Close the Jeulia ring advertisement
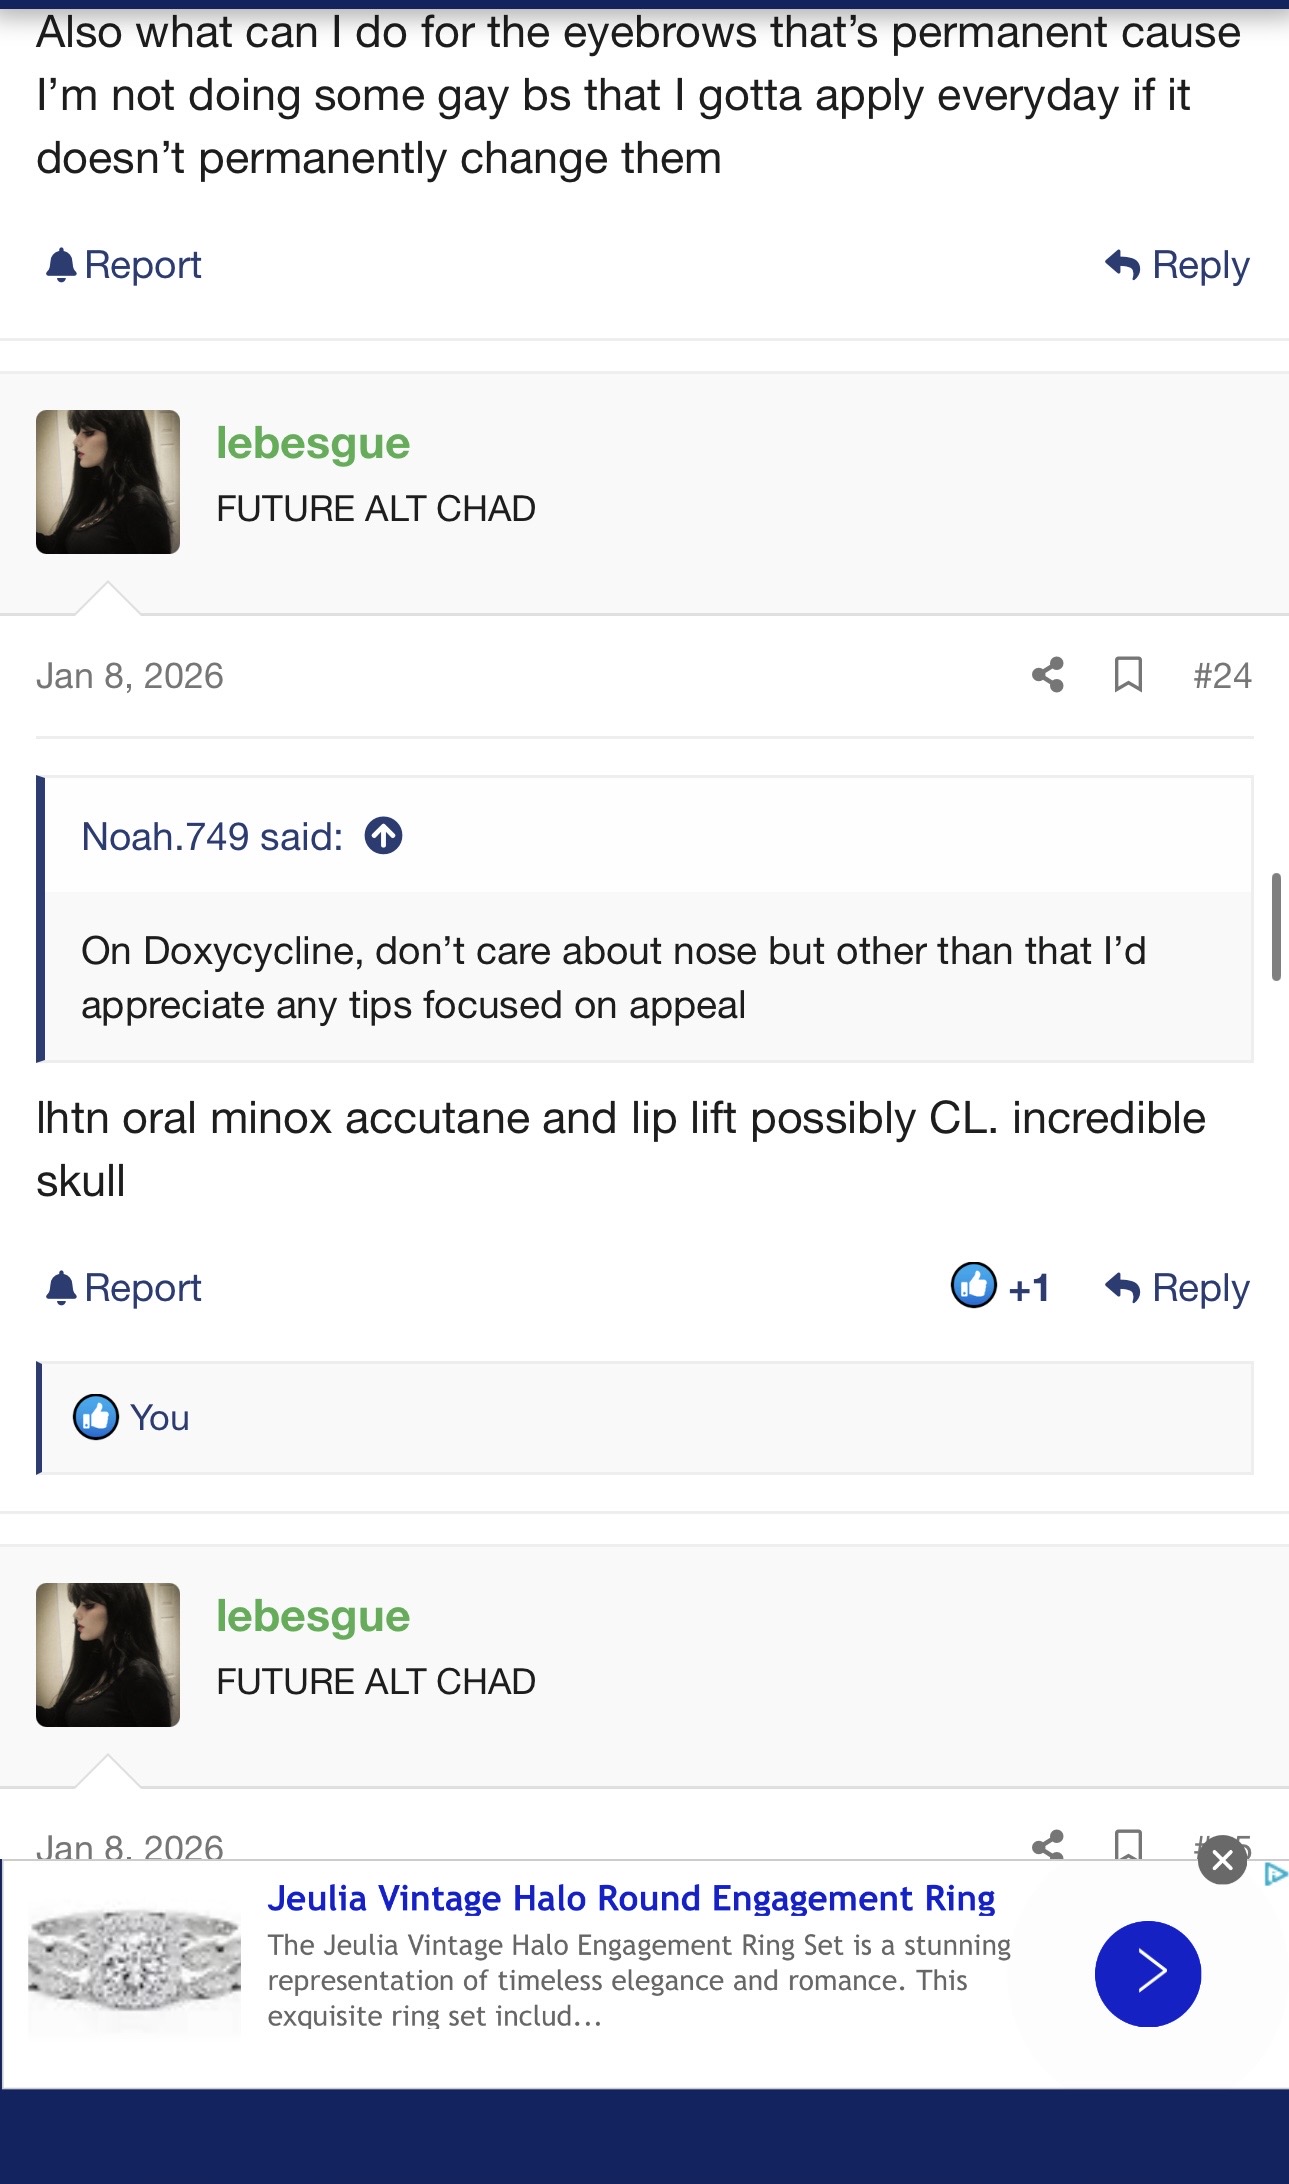The image size is (1289, 2184). tap(1222, 1861)
